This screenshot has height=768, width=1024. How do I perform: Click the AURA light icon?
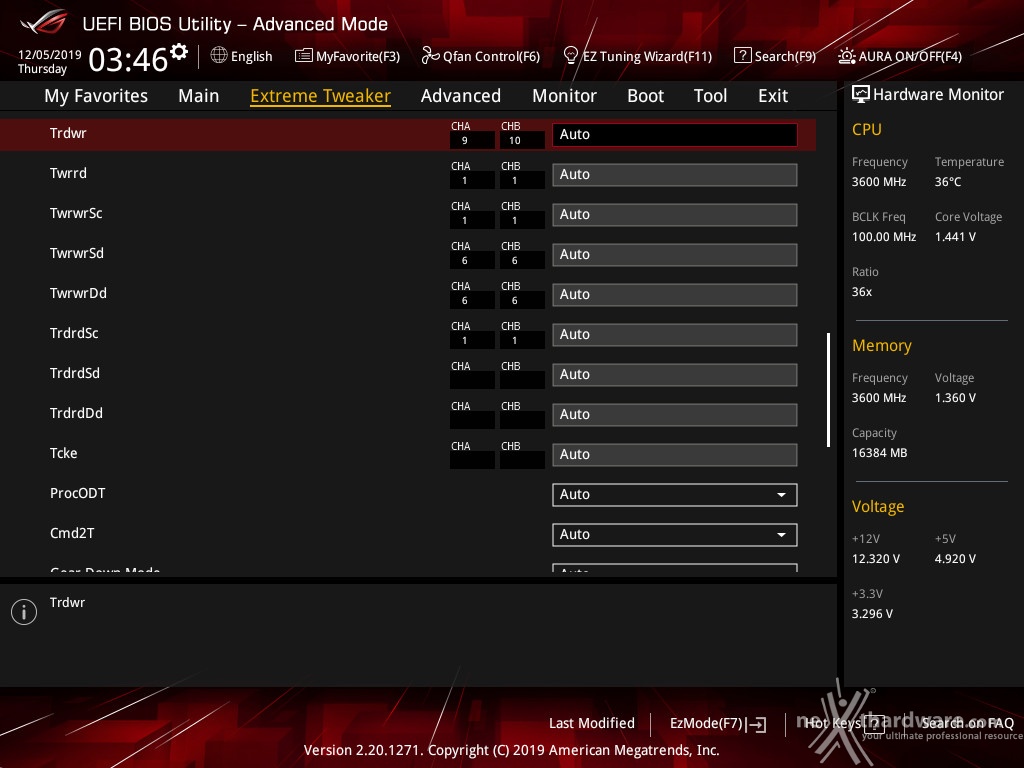click(x=846, y=56)
